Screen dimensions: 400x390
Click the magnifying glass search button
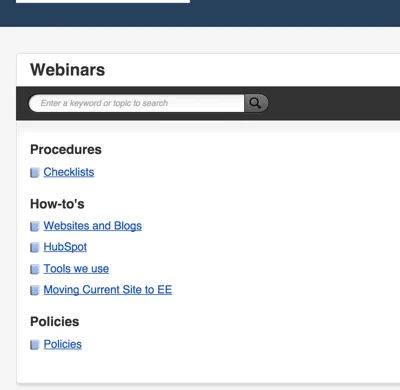coord(256,103)
